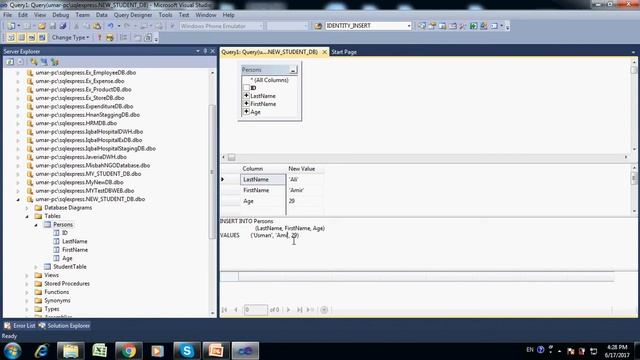Click the New Project toolbar icon
Image resolution: width=640 pixels, height=360 pixels.
[x=11, y=26]
